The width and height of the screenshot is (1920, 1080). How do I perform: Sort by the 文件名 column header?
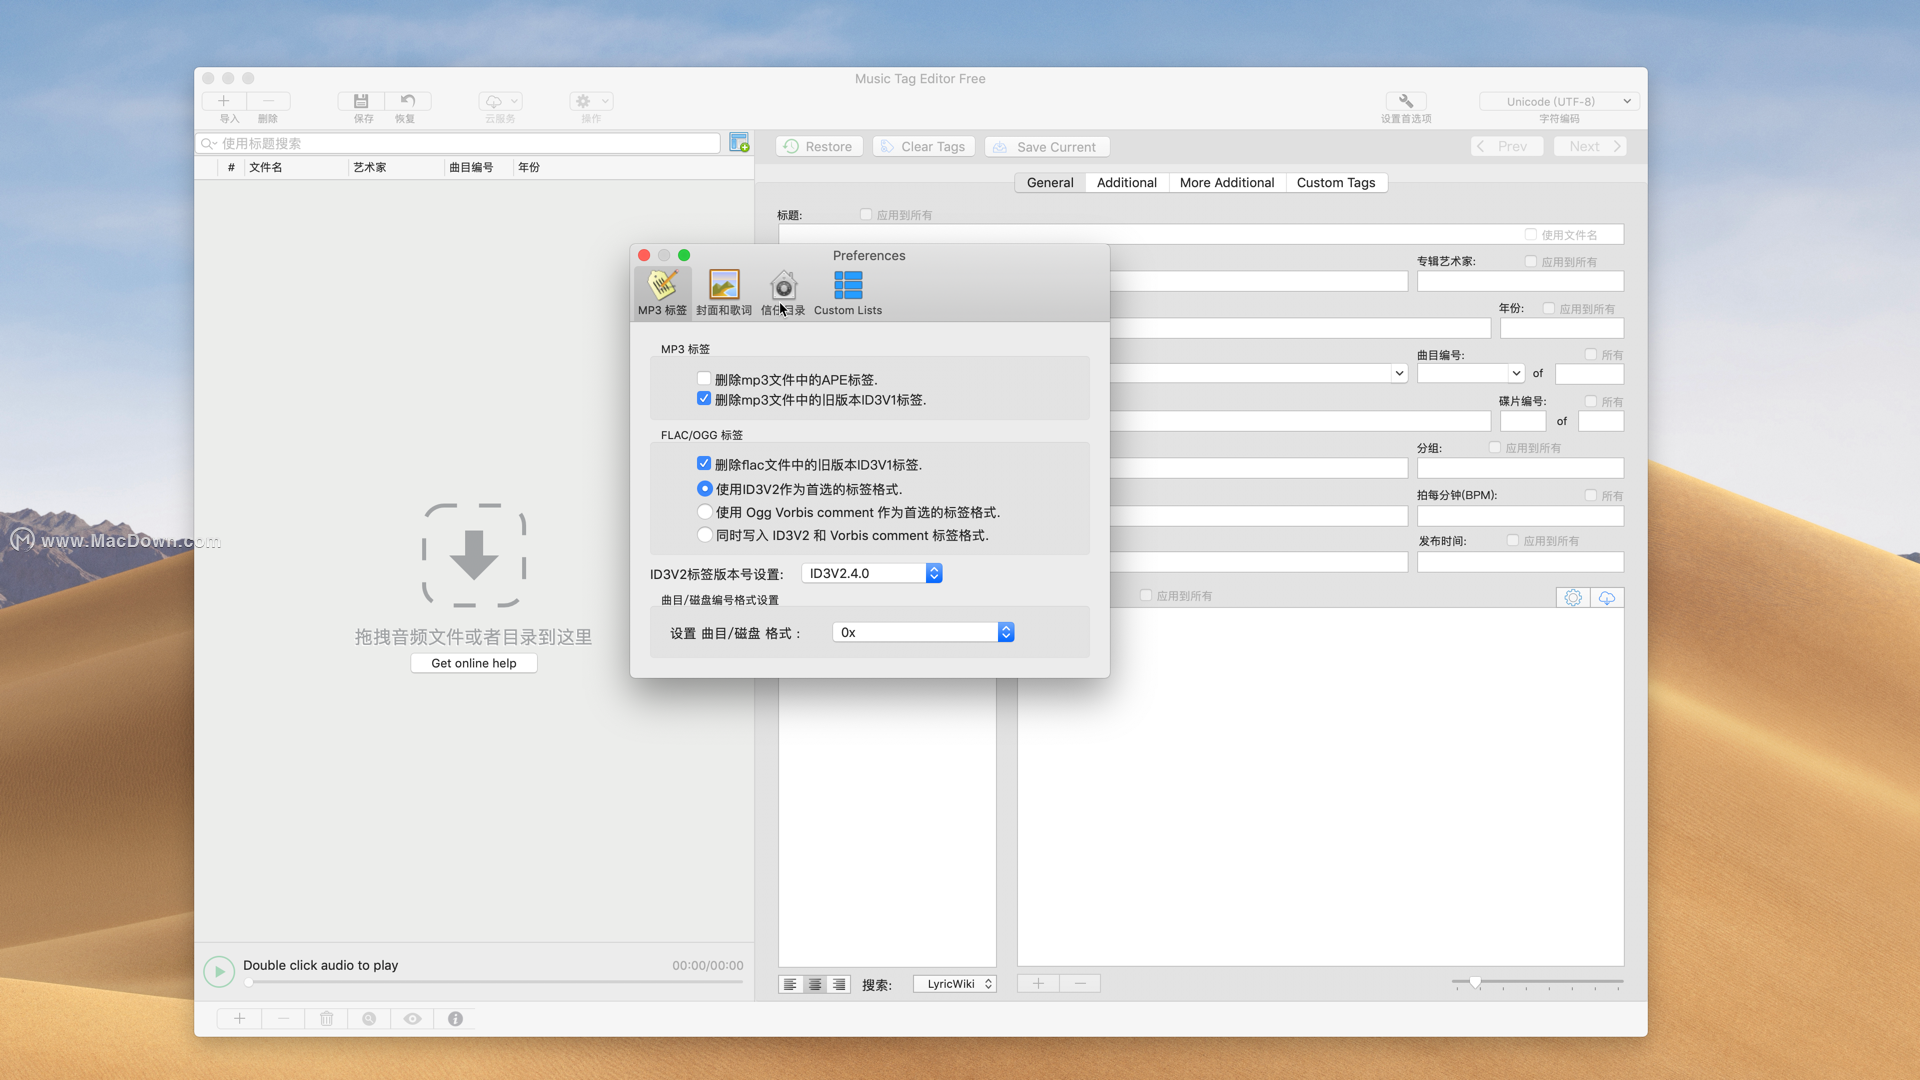click(x=296, y=167)
